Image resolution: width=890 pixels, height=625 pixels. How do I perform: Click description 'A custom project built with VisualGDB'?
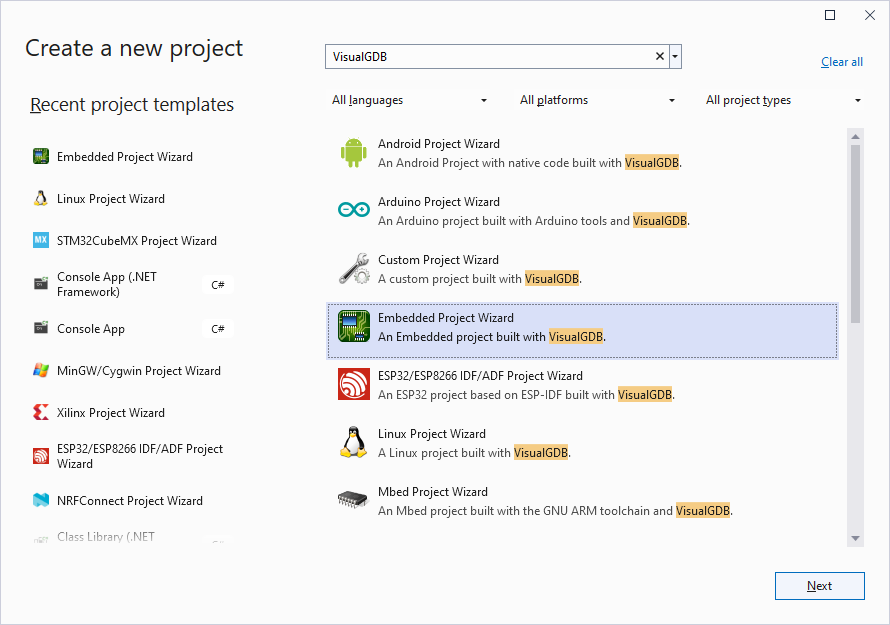(x=480, y=279)
